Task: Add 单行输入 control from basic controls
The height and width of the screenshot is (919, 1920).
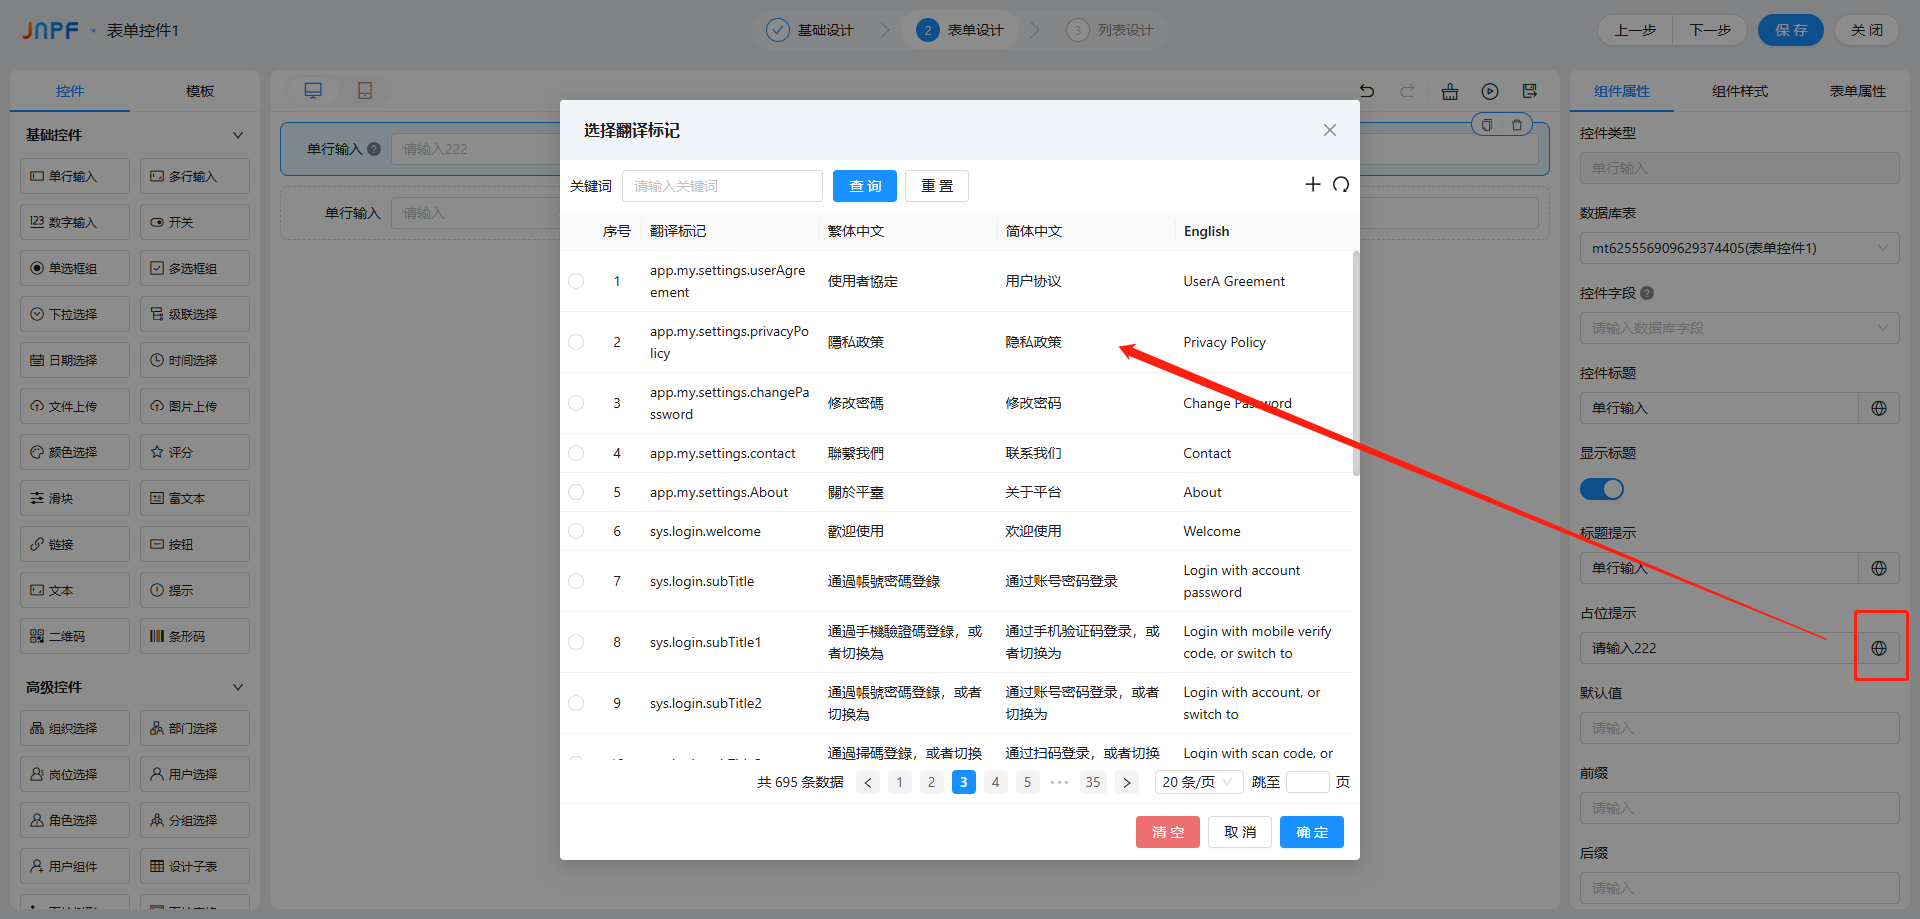Action: pos(75,176)
